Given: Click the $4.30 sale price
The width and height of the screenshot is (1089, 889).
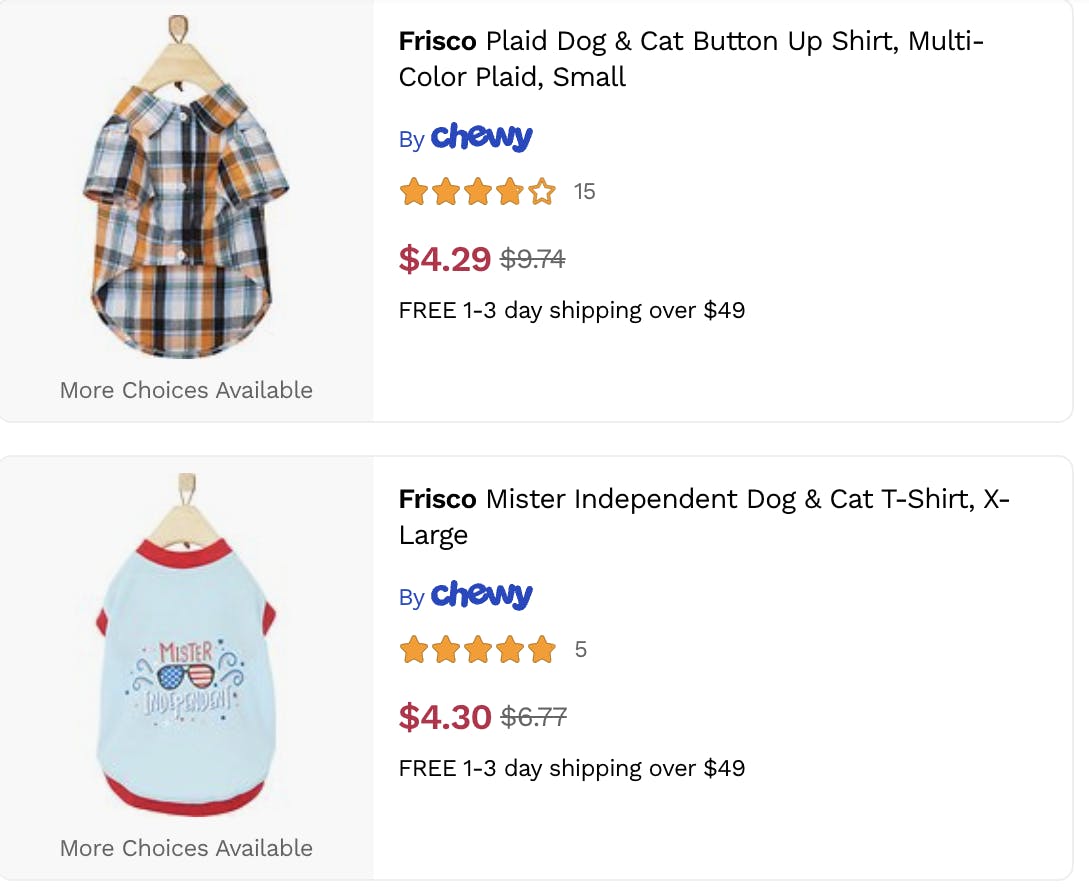Looking at the screenshot, I should click(x=444, y=716).
